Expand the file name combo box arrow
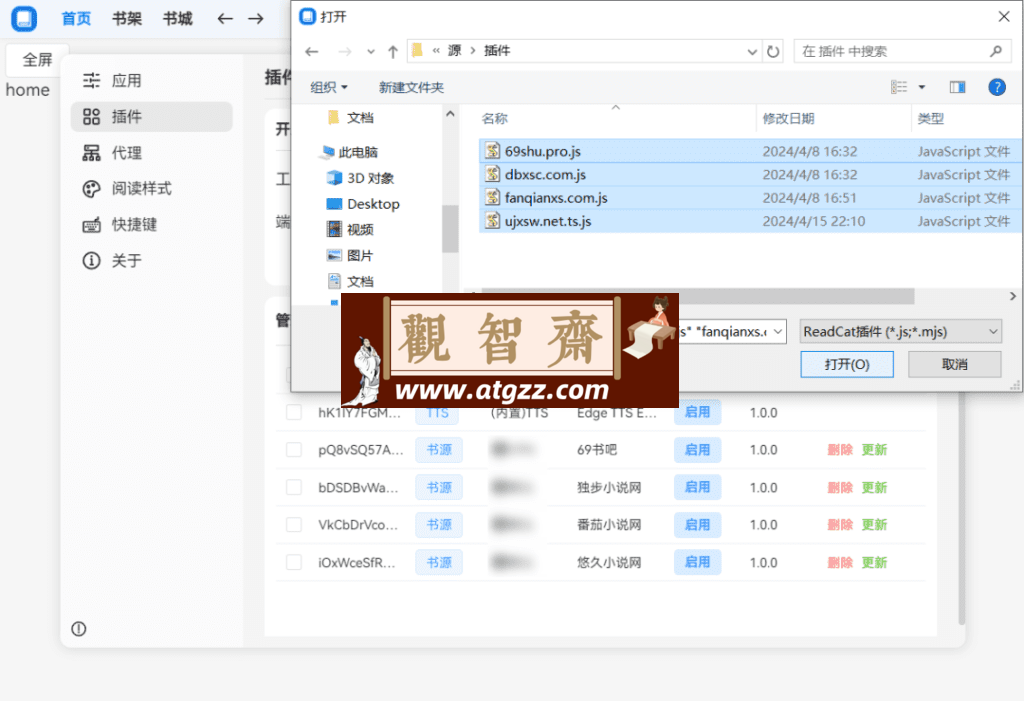The image size is (1024, 701). 778,332
